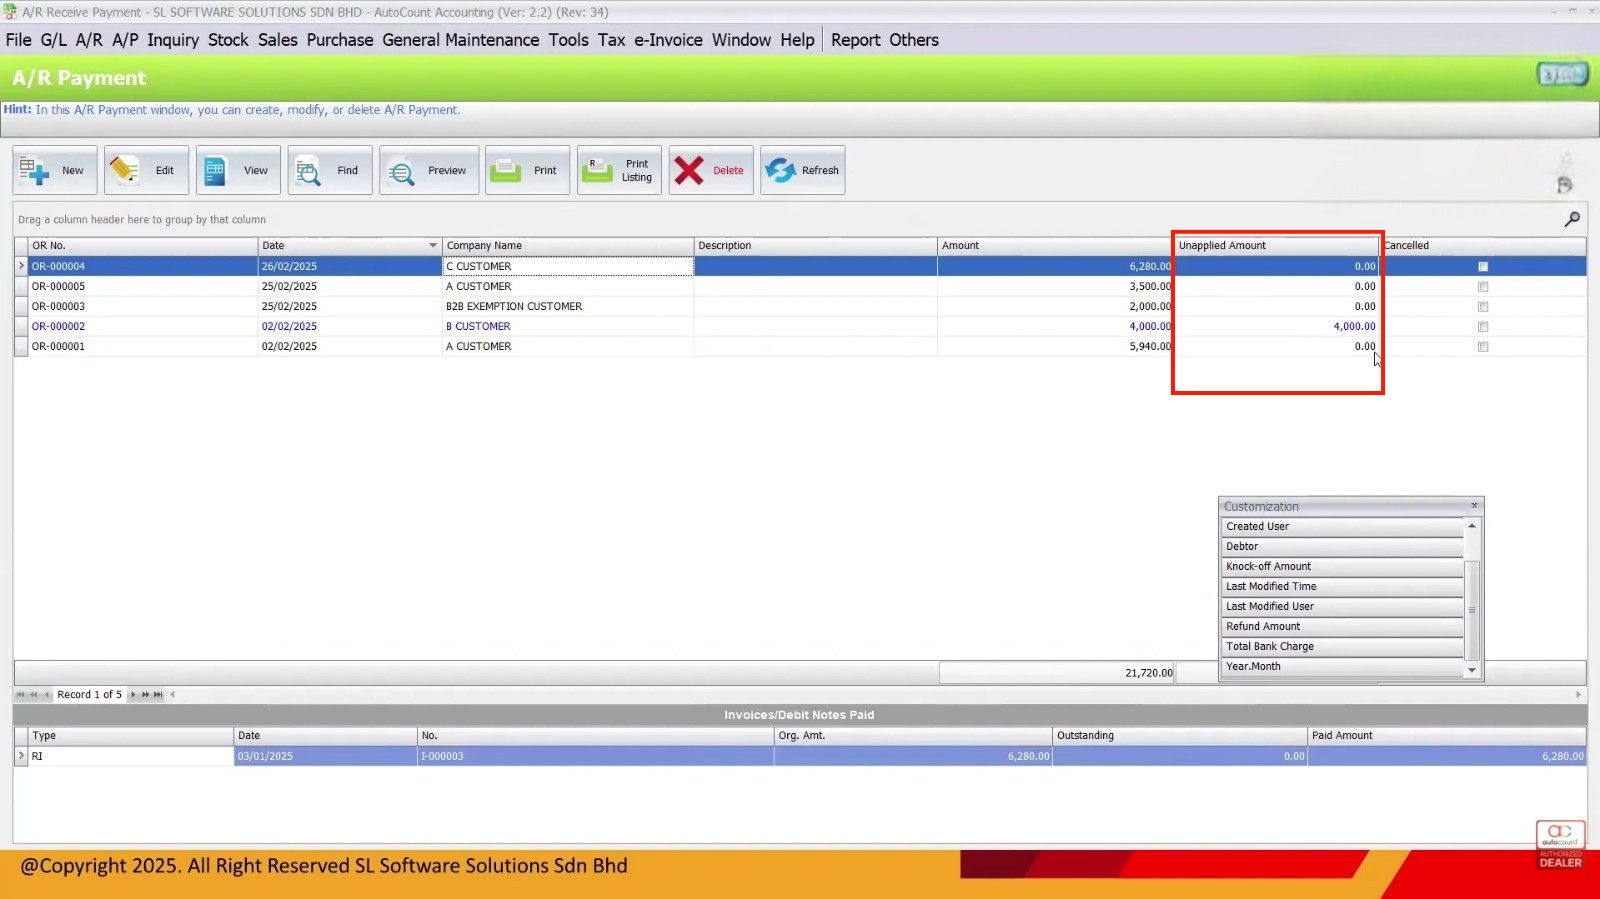Viewport: 1600px width, 899px height.
Task: Open the Report menu
Action: click(x=856, y=40)
